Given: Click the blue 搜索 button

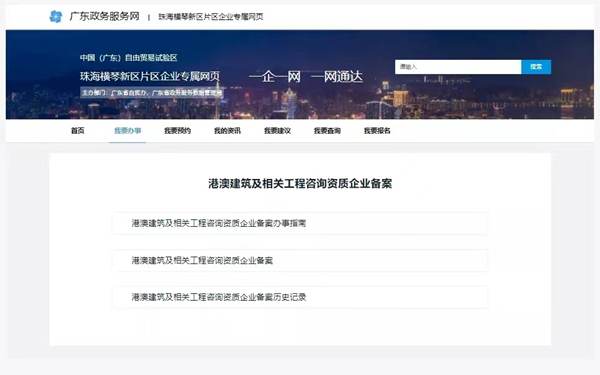Looking at the screenshot, I should tap(536, 67).
